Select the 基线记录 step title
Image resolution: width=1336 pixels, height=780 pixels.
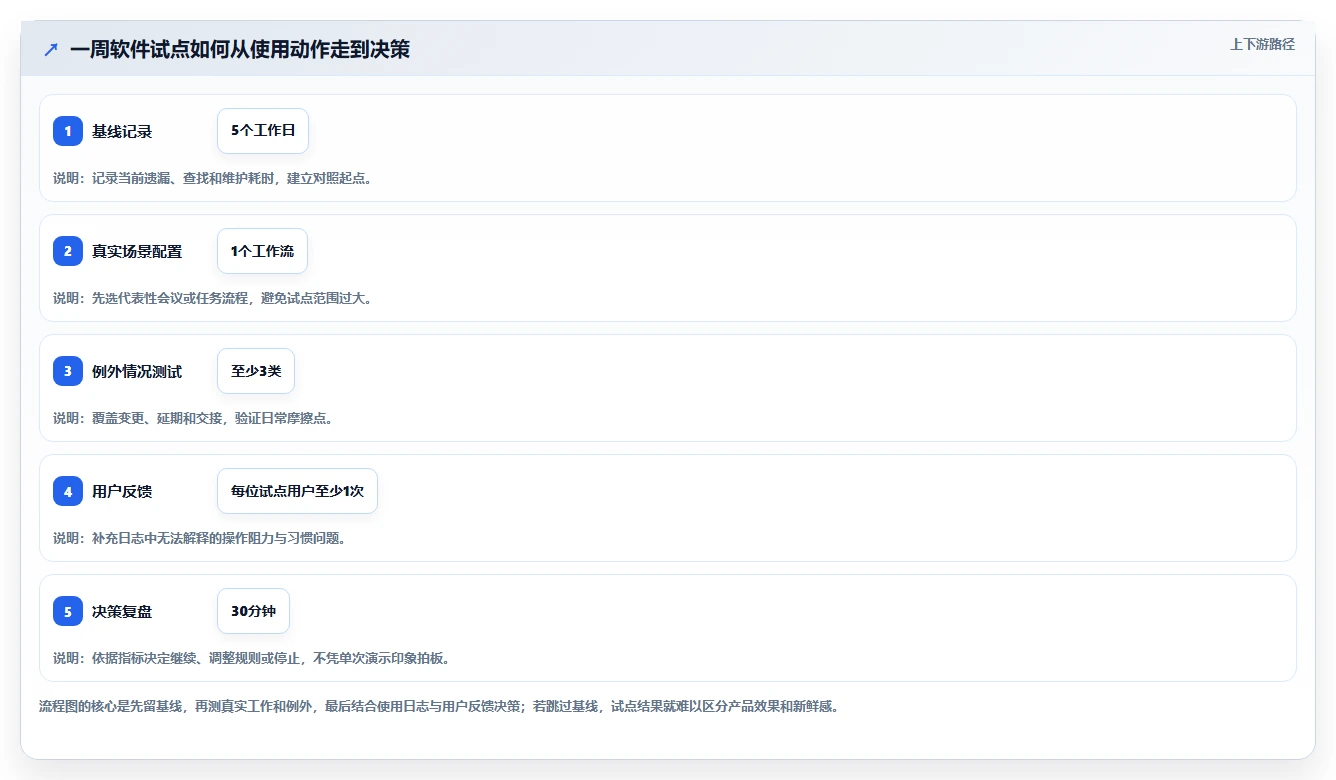click(122, 131)
